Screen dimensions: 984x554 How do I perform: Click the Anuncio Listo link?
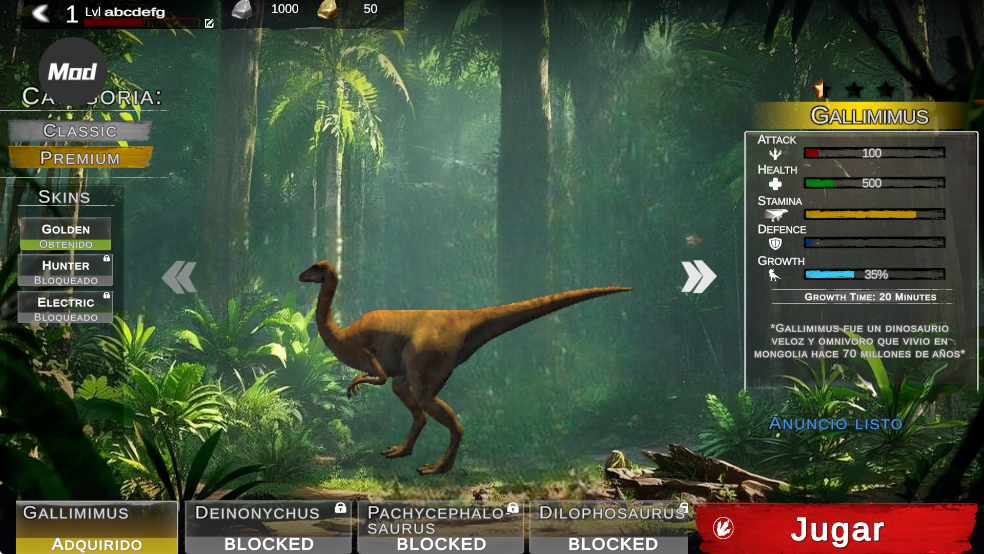point(835,423)
